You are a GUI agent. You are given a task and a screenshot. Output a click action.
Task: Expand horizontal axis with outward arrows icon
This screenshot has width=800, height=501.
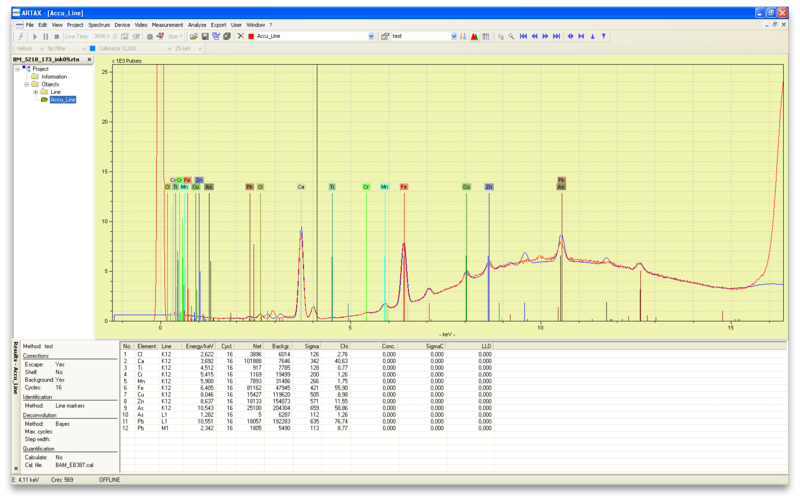[570, 36]
